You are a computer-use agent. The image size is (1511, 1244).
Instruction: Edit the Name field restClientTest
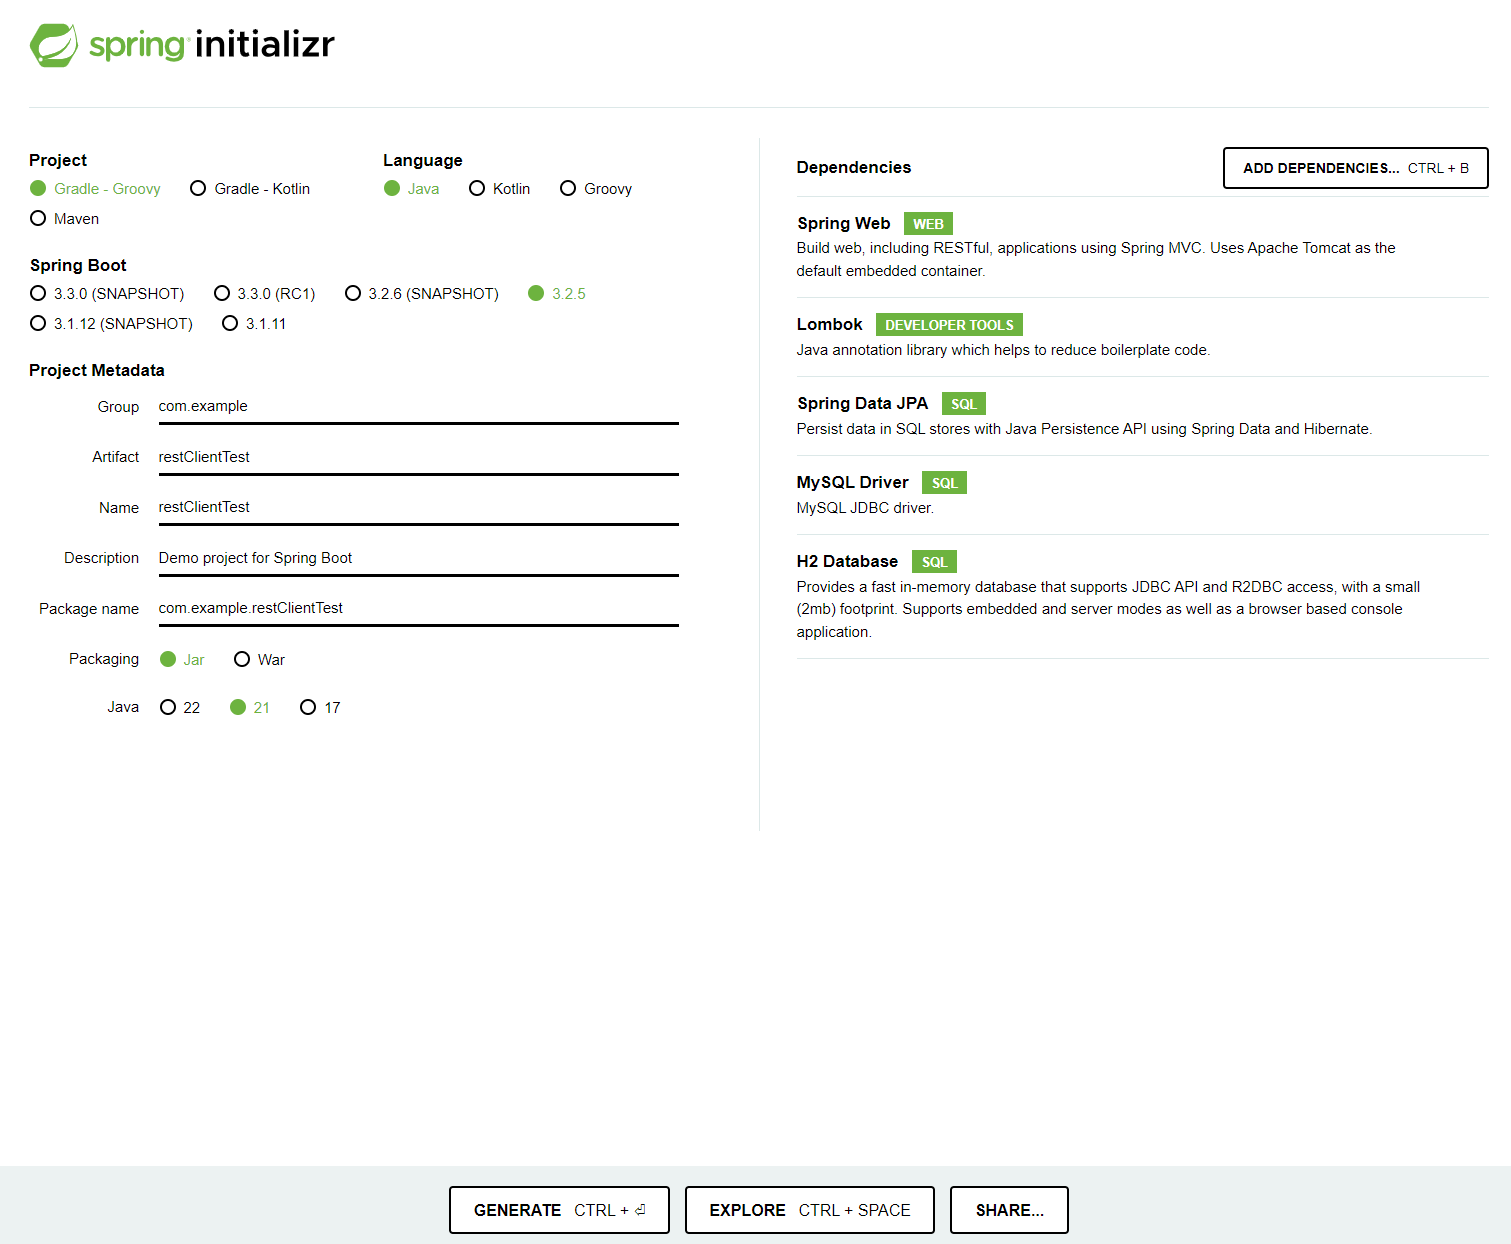tap(418, 508)
